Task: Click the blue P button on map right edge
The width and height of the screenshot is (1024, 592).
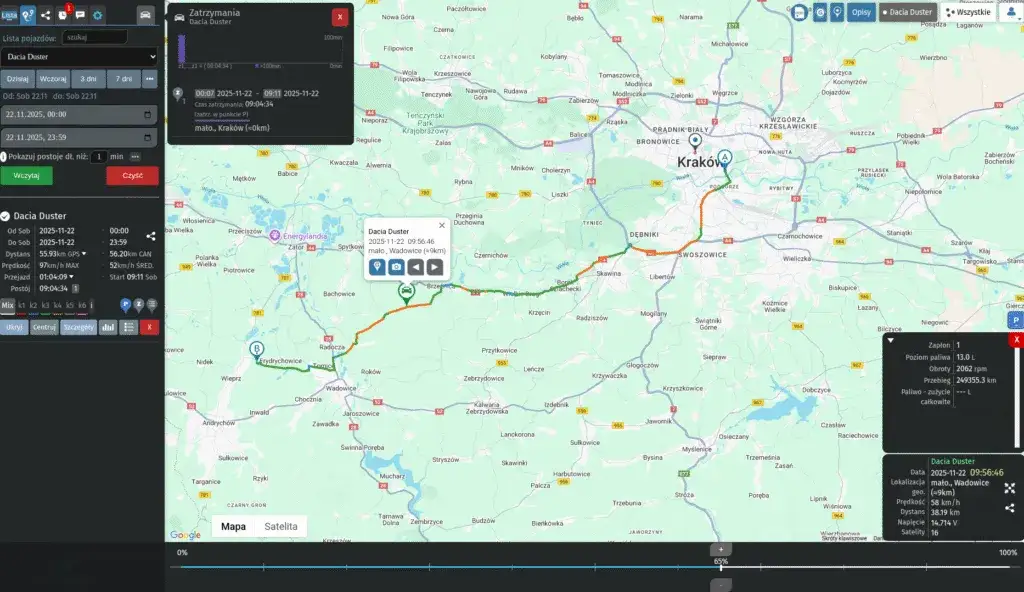Action: 1016,320
